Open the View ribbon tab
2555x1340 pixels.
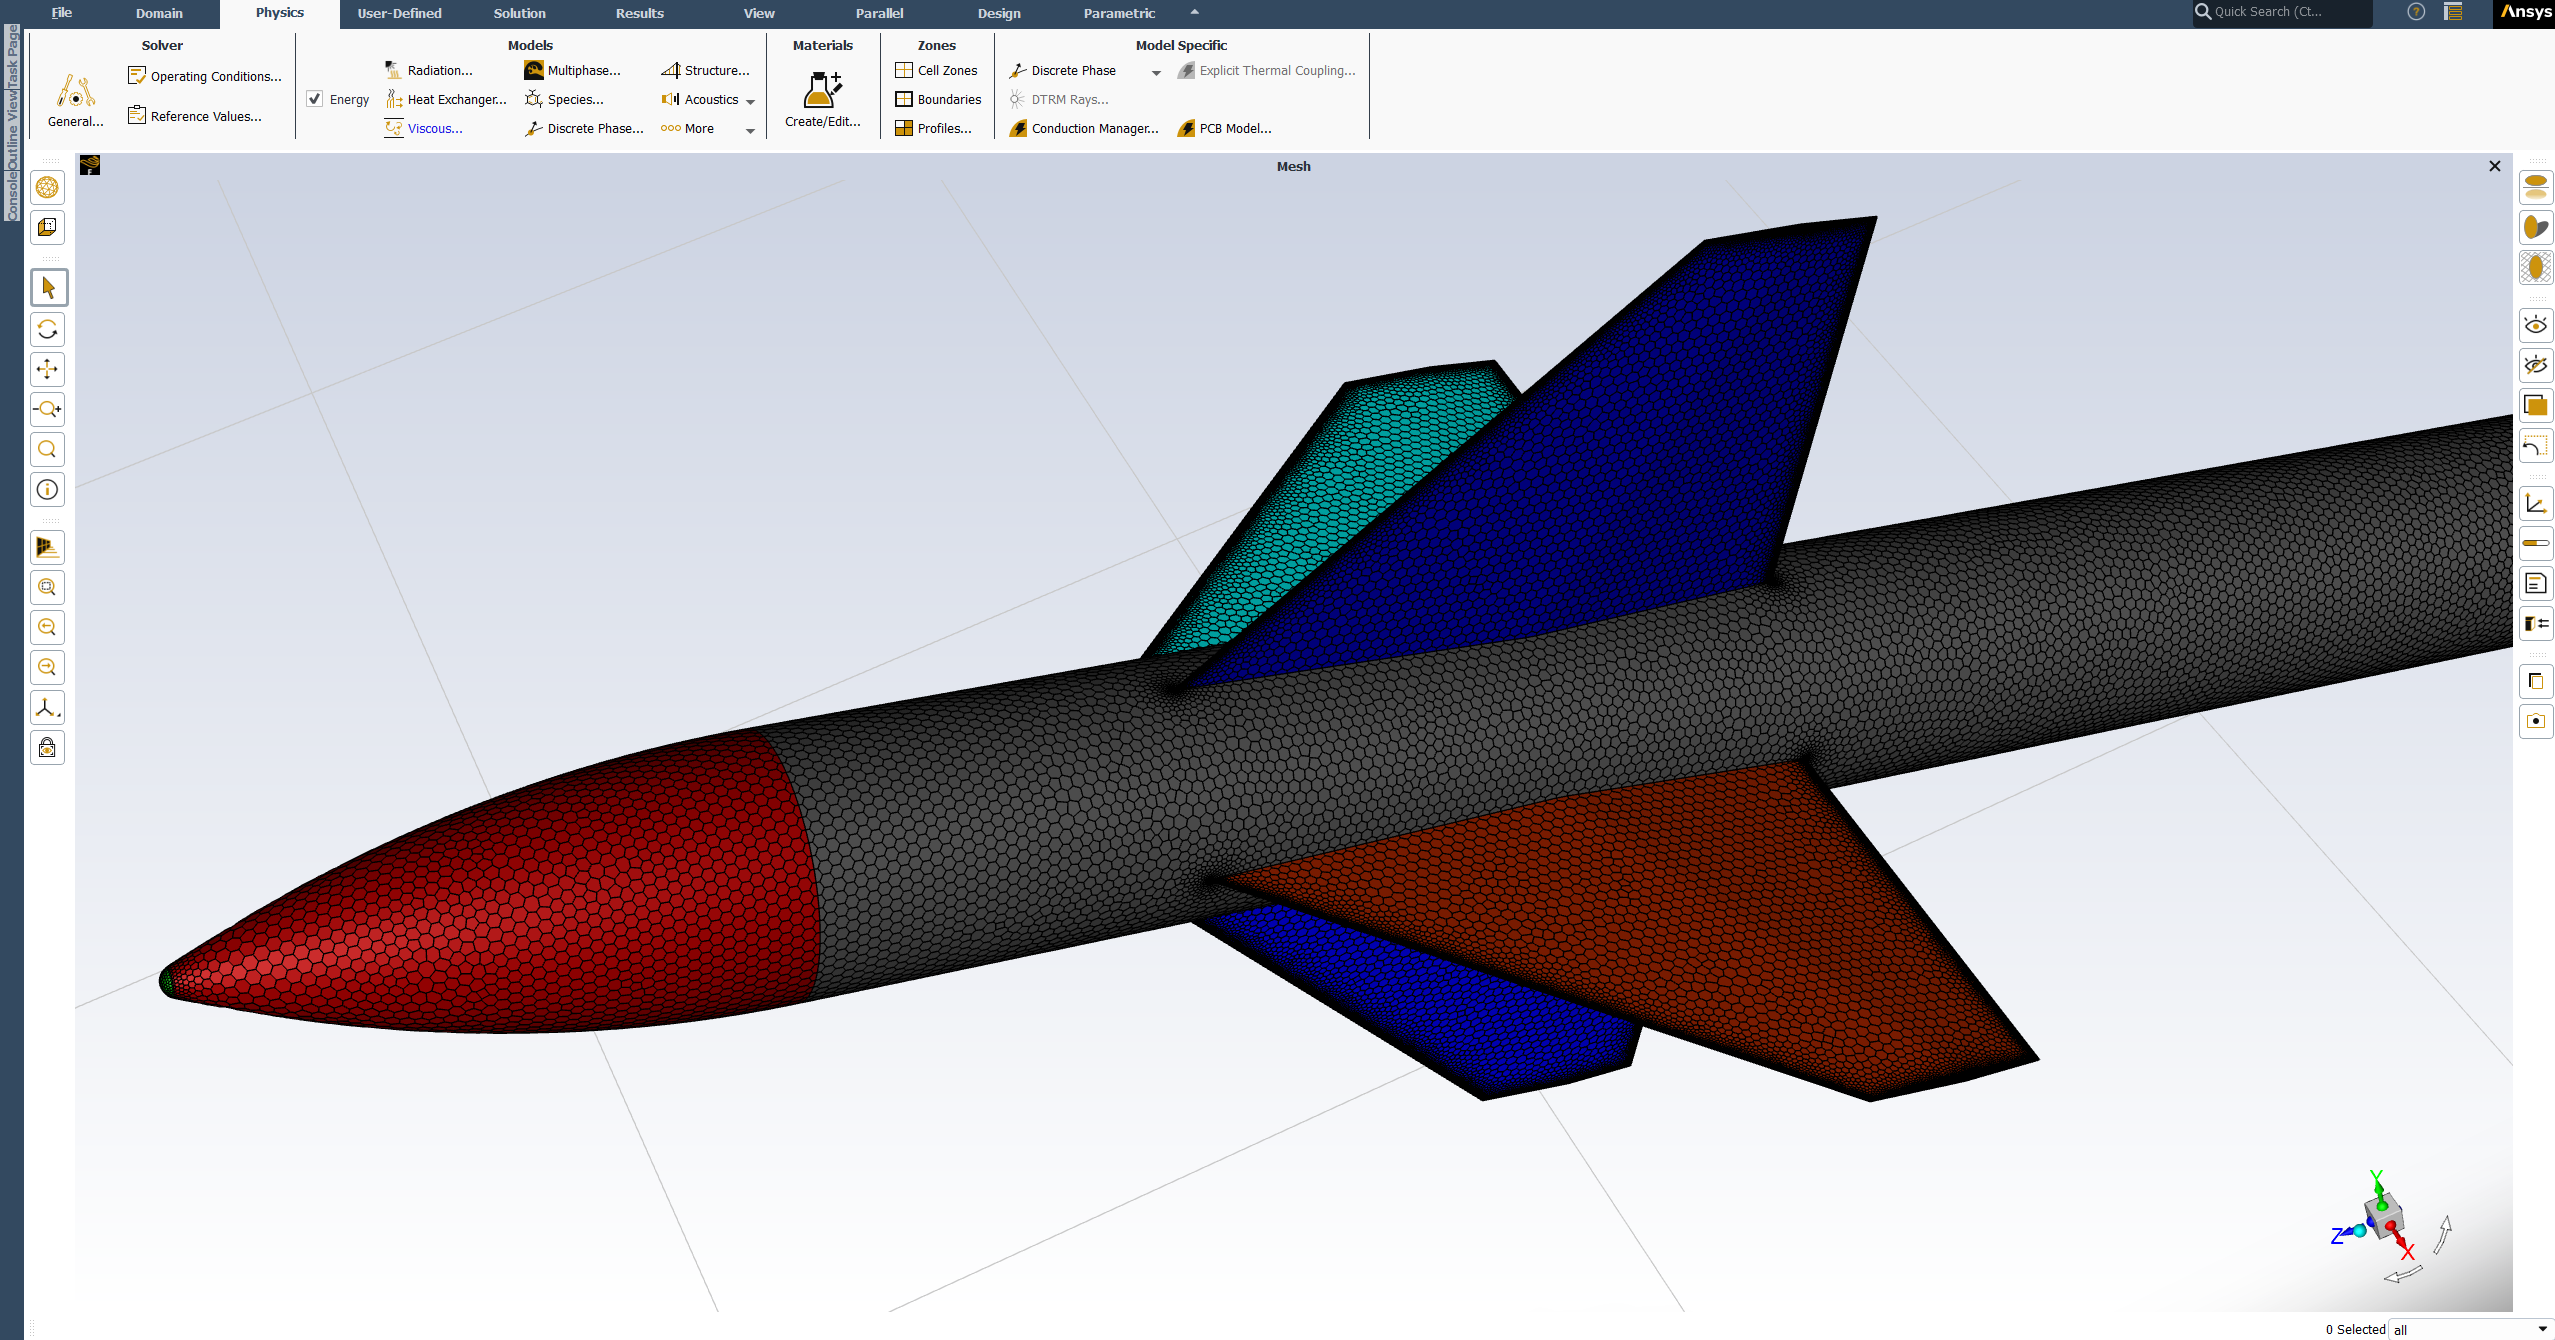(x=759, y=13)
